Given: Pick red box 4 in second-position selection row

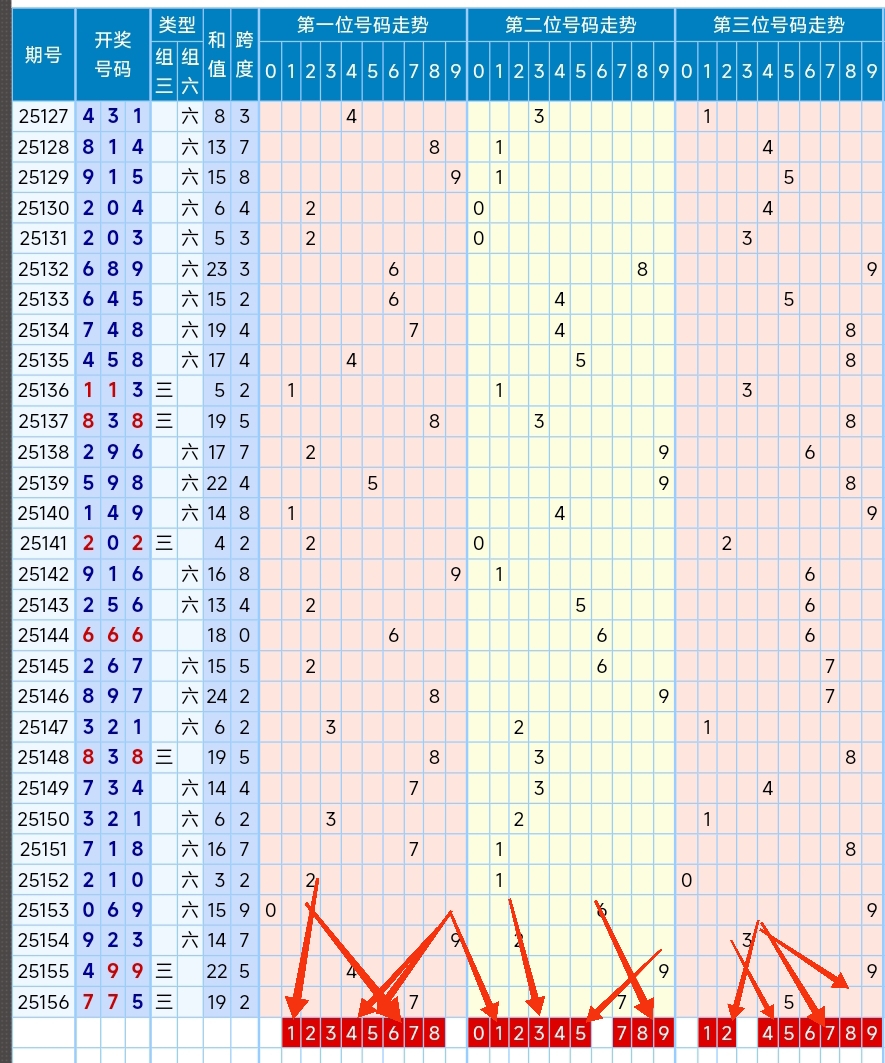Looking at the screenshot, I should coord(559,1033).
